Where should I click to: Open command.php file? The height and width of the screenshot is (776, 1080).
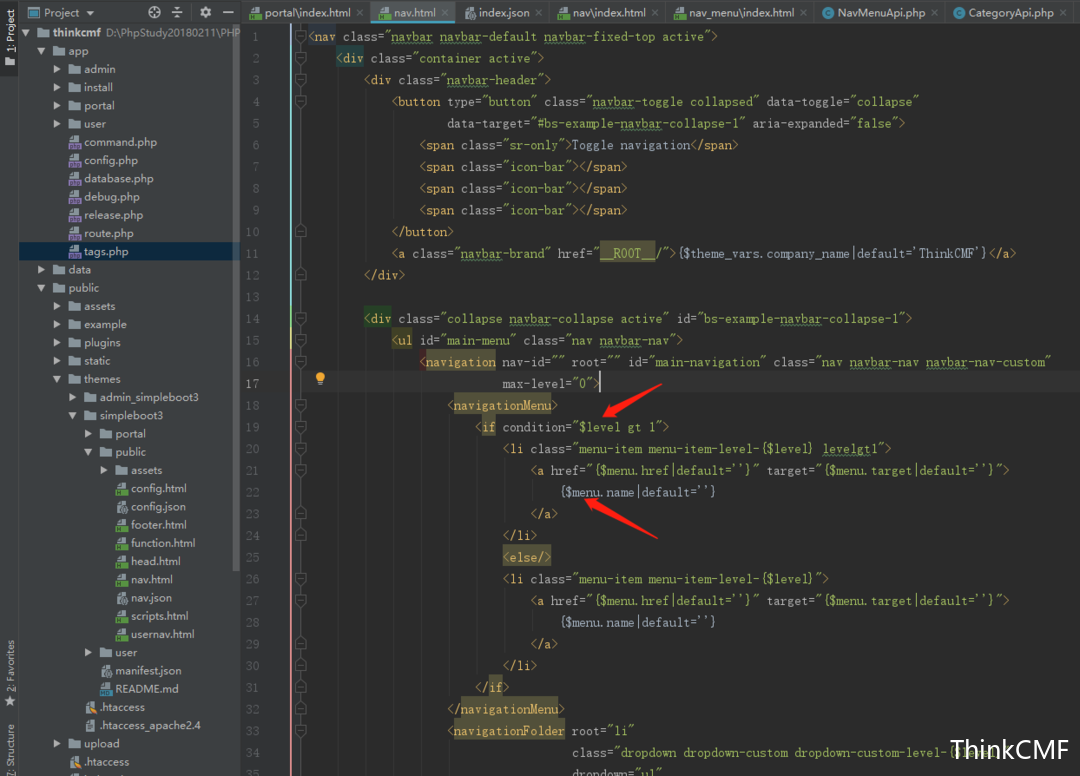tap(120, 142)
